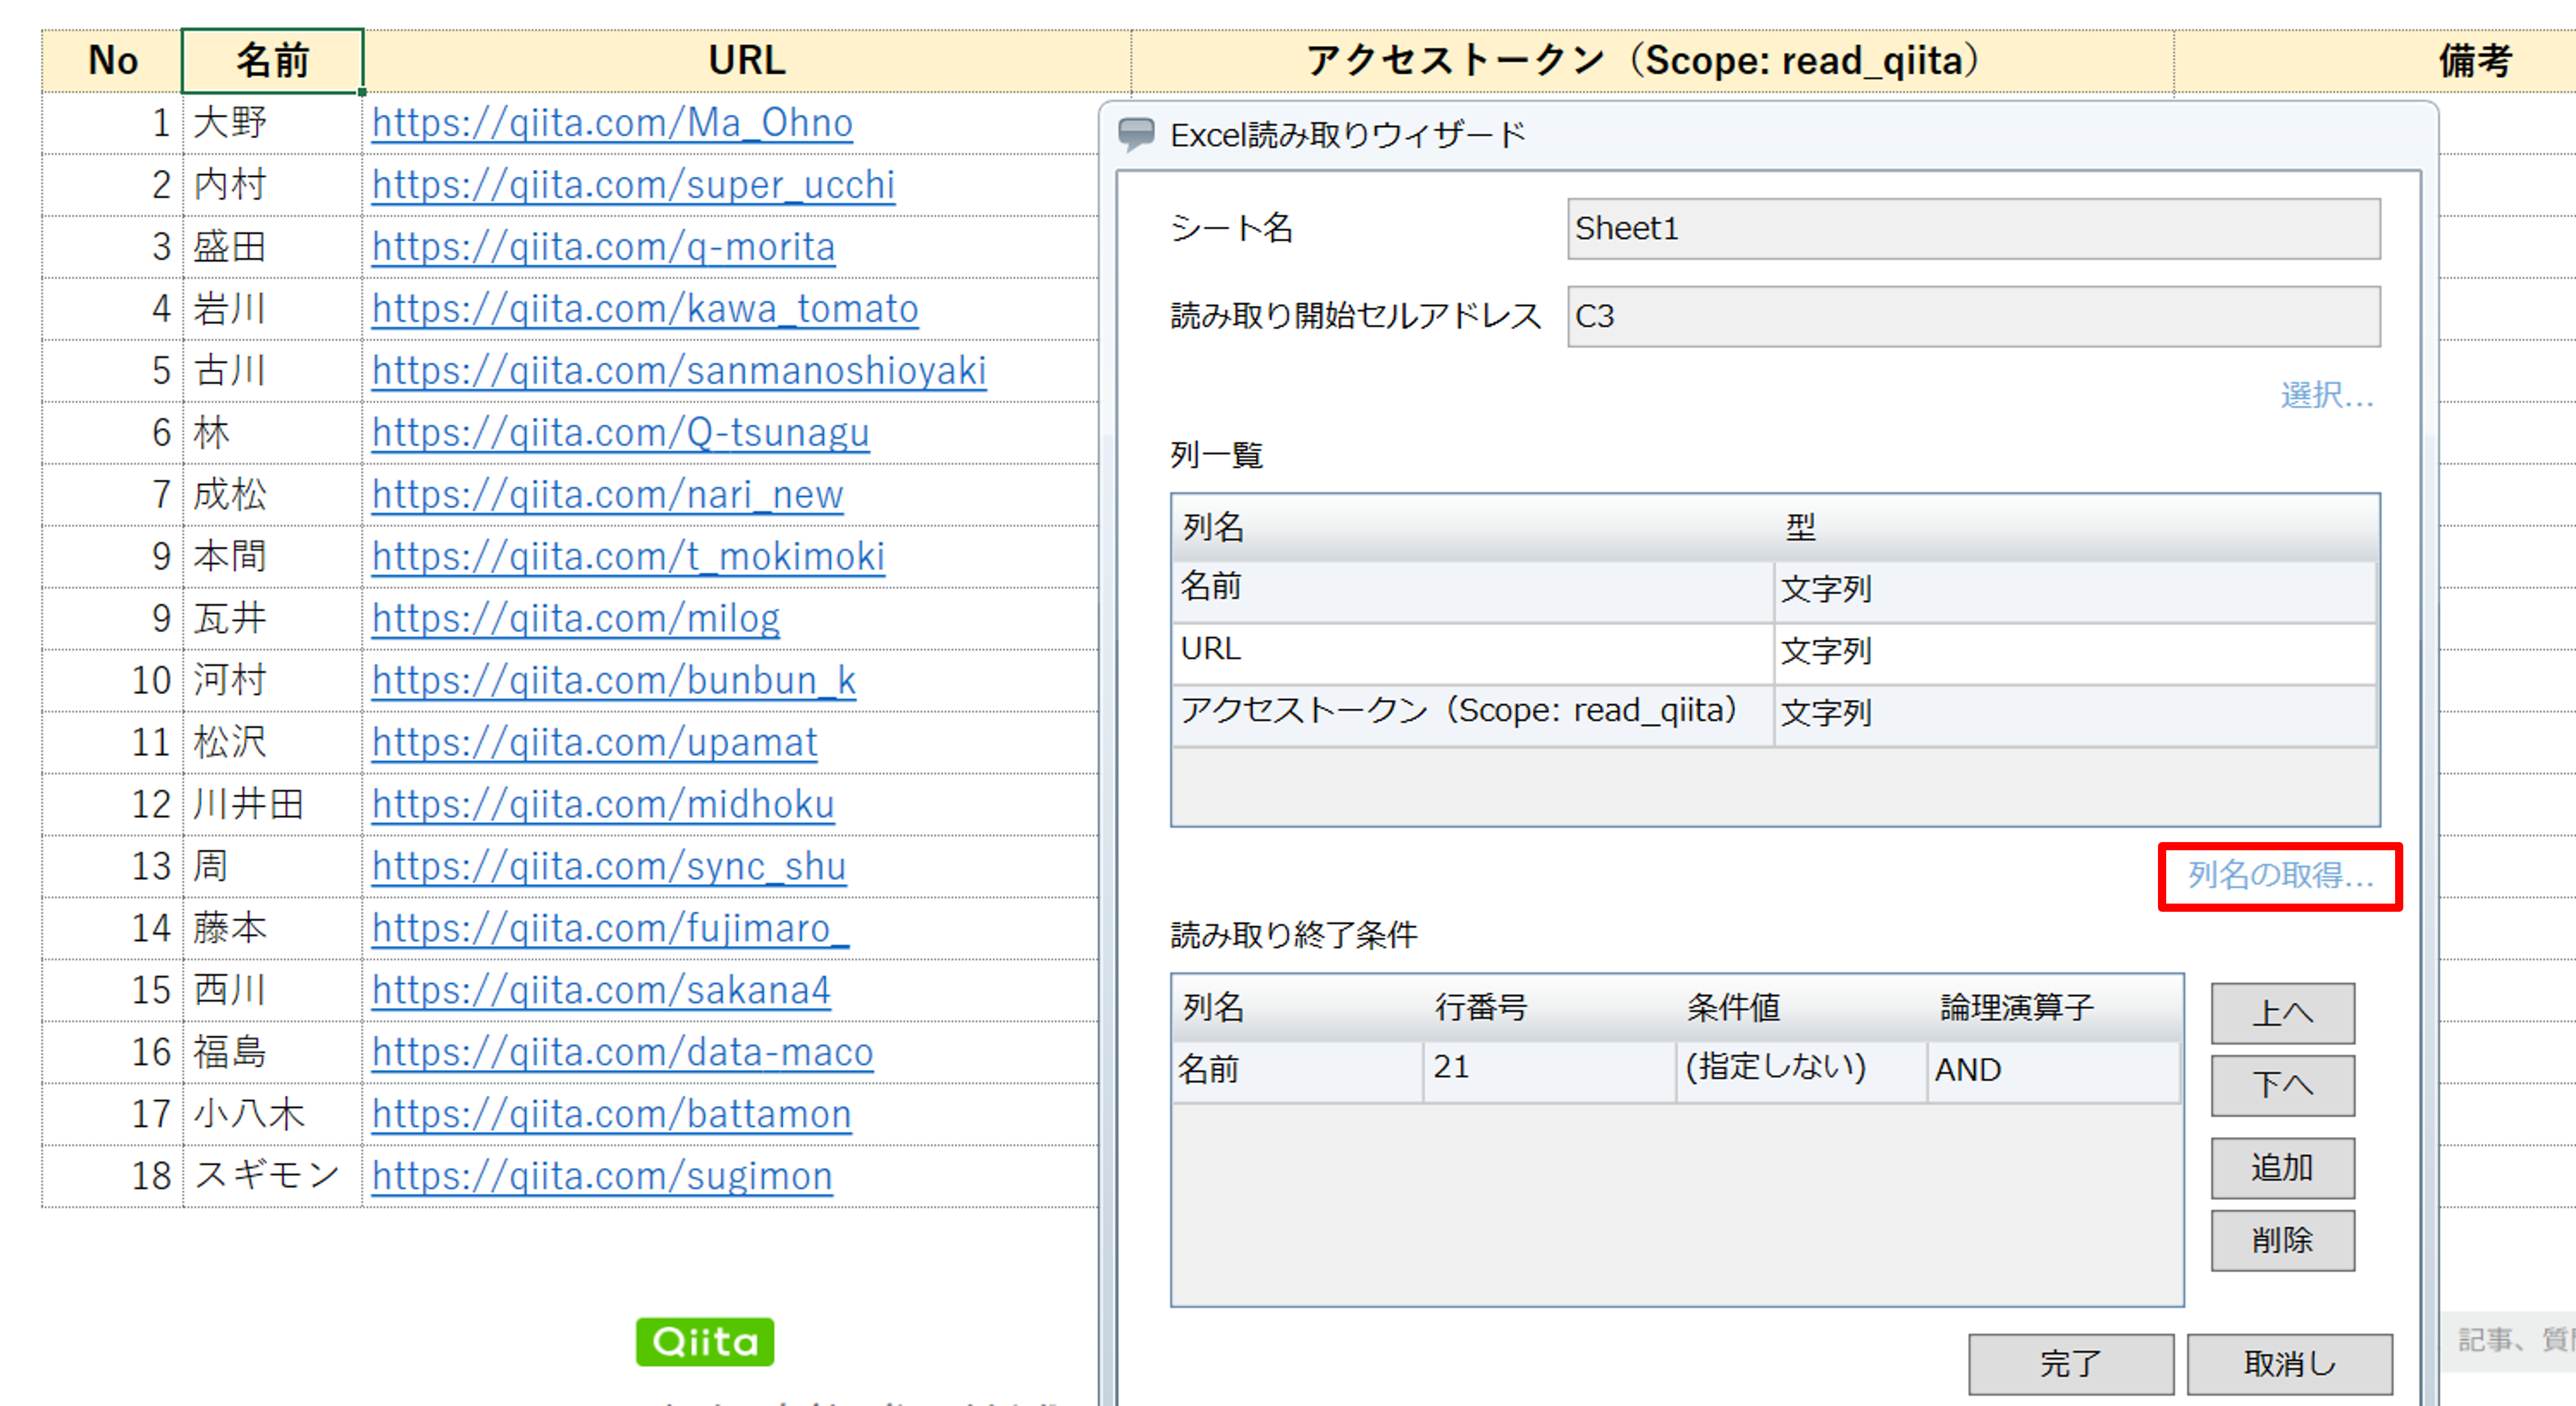This screenshot has width=2576, height=1406.
Task: Click the 下へ move-down button
Action: (2283, 1085)
